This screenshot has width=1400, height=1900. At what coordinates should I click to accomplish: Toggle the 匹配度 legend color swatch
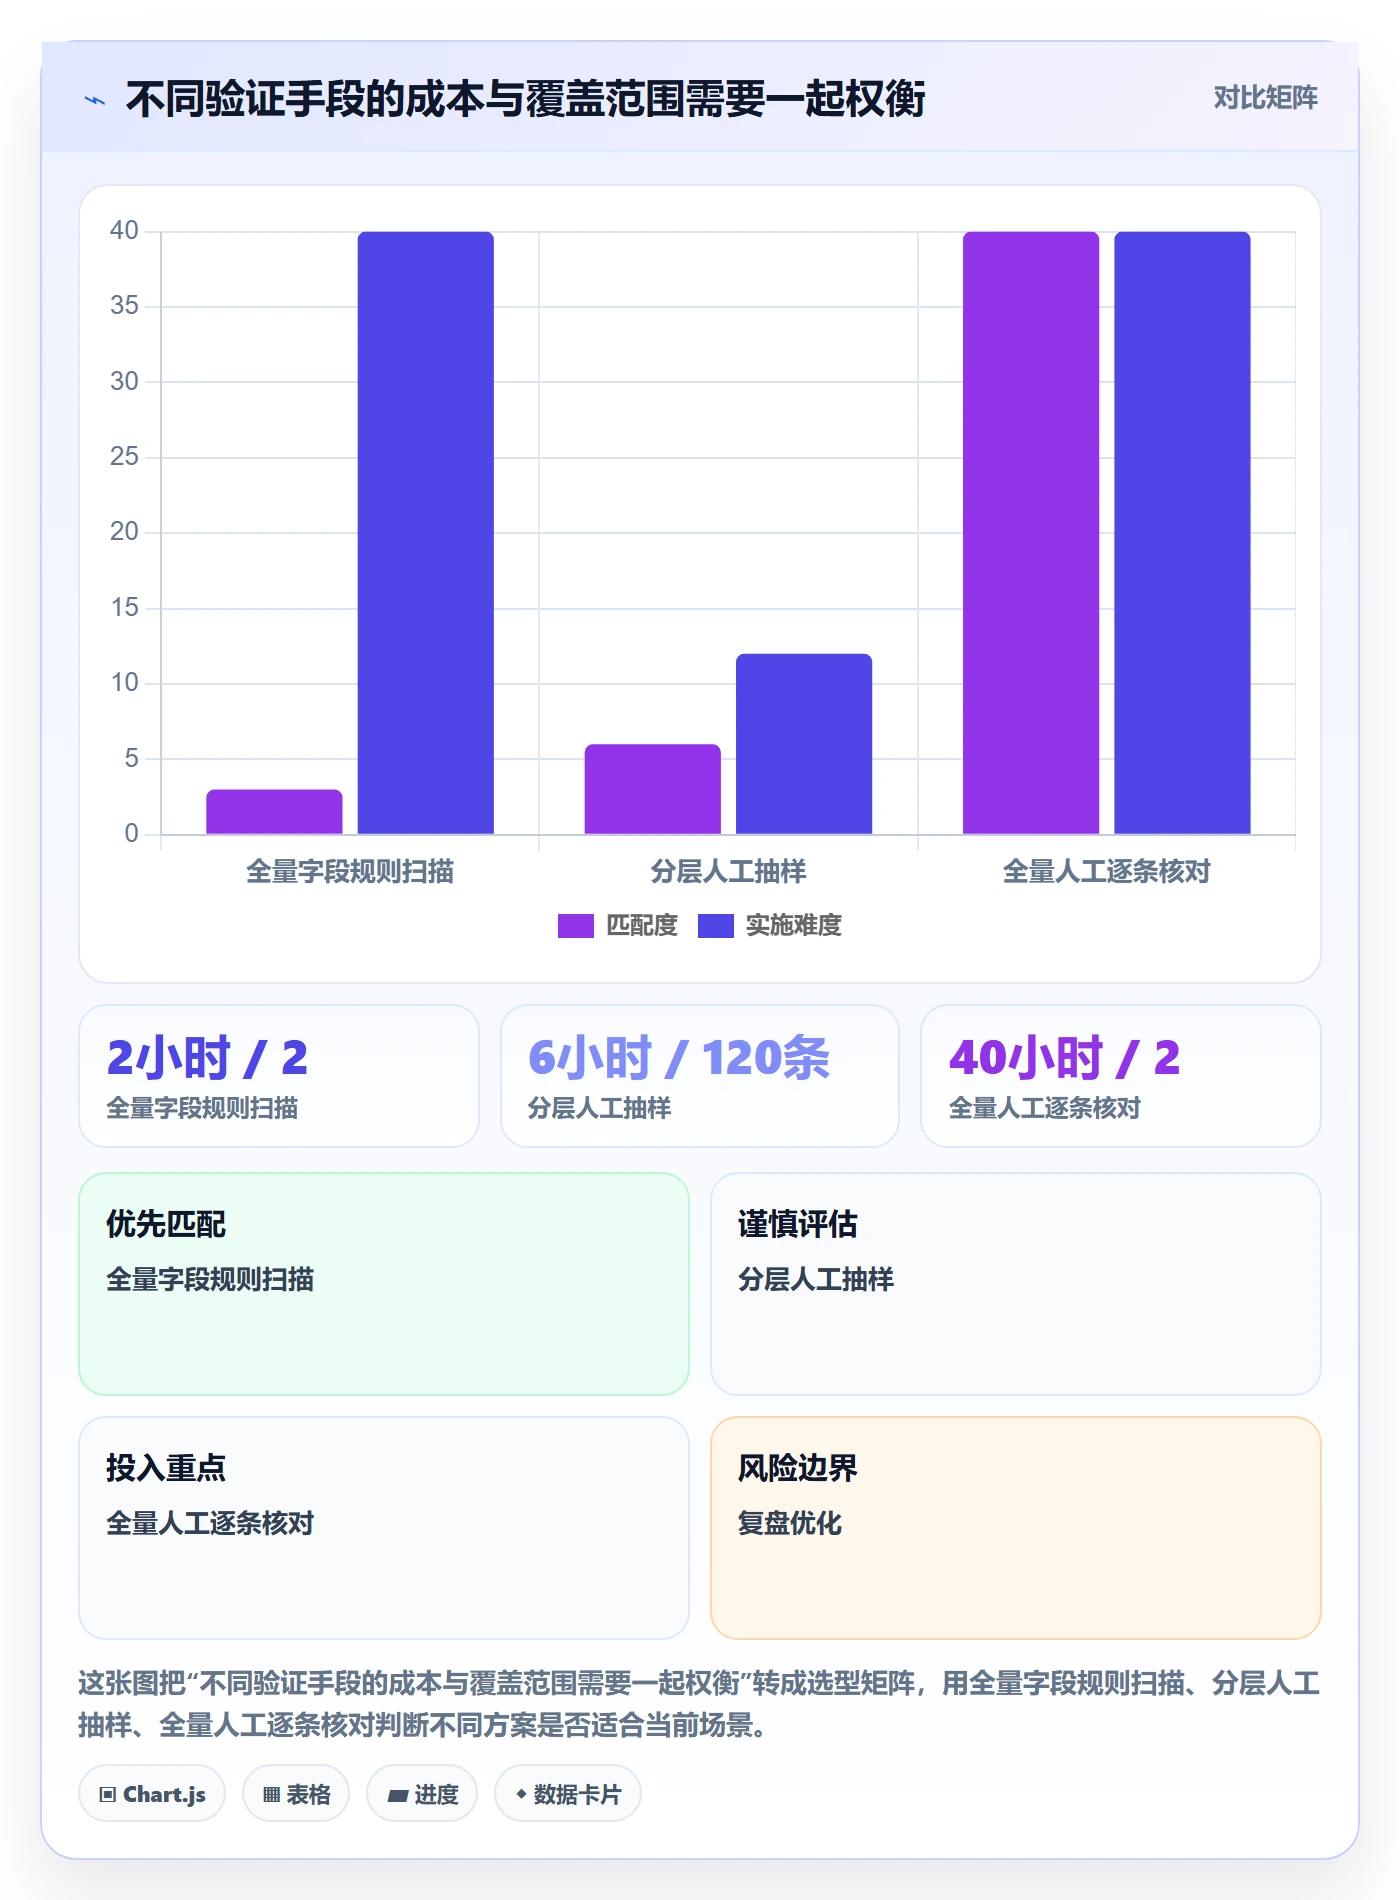click(x=575, y=926)
